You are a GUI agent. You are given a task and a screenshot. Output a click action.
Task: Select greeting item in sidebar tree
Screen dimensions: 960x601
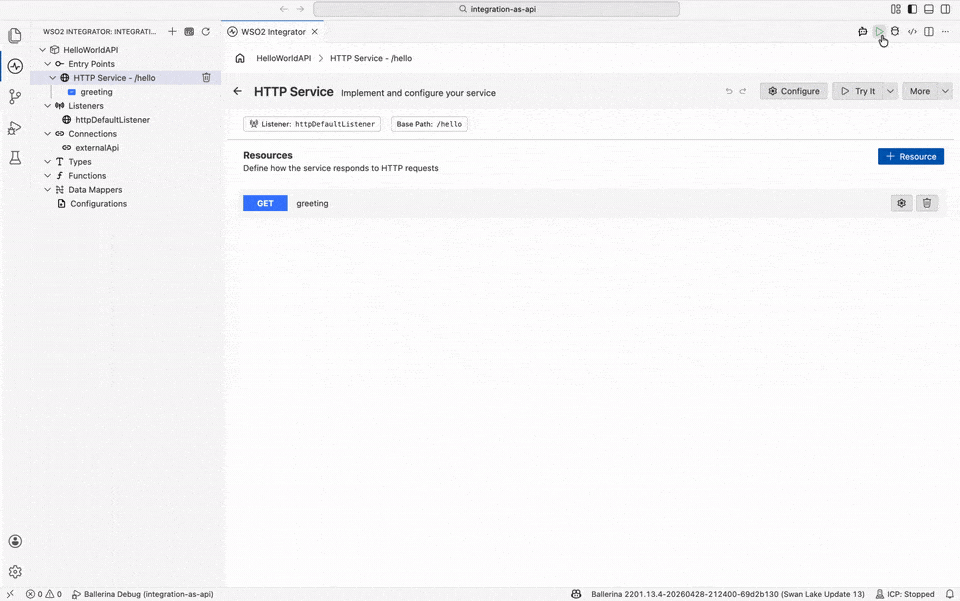click(x=96, y=92)
